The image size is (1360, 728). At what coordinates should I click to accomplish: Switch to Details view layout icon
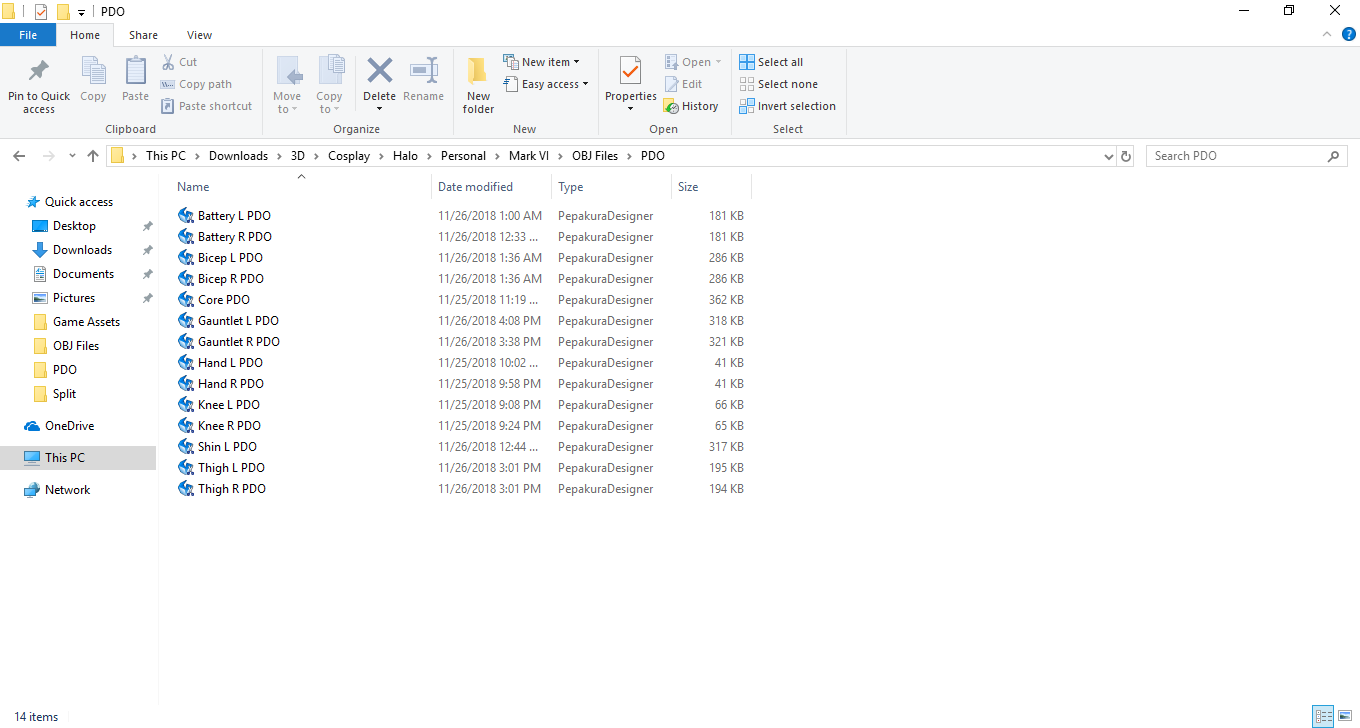(1323, 716)
